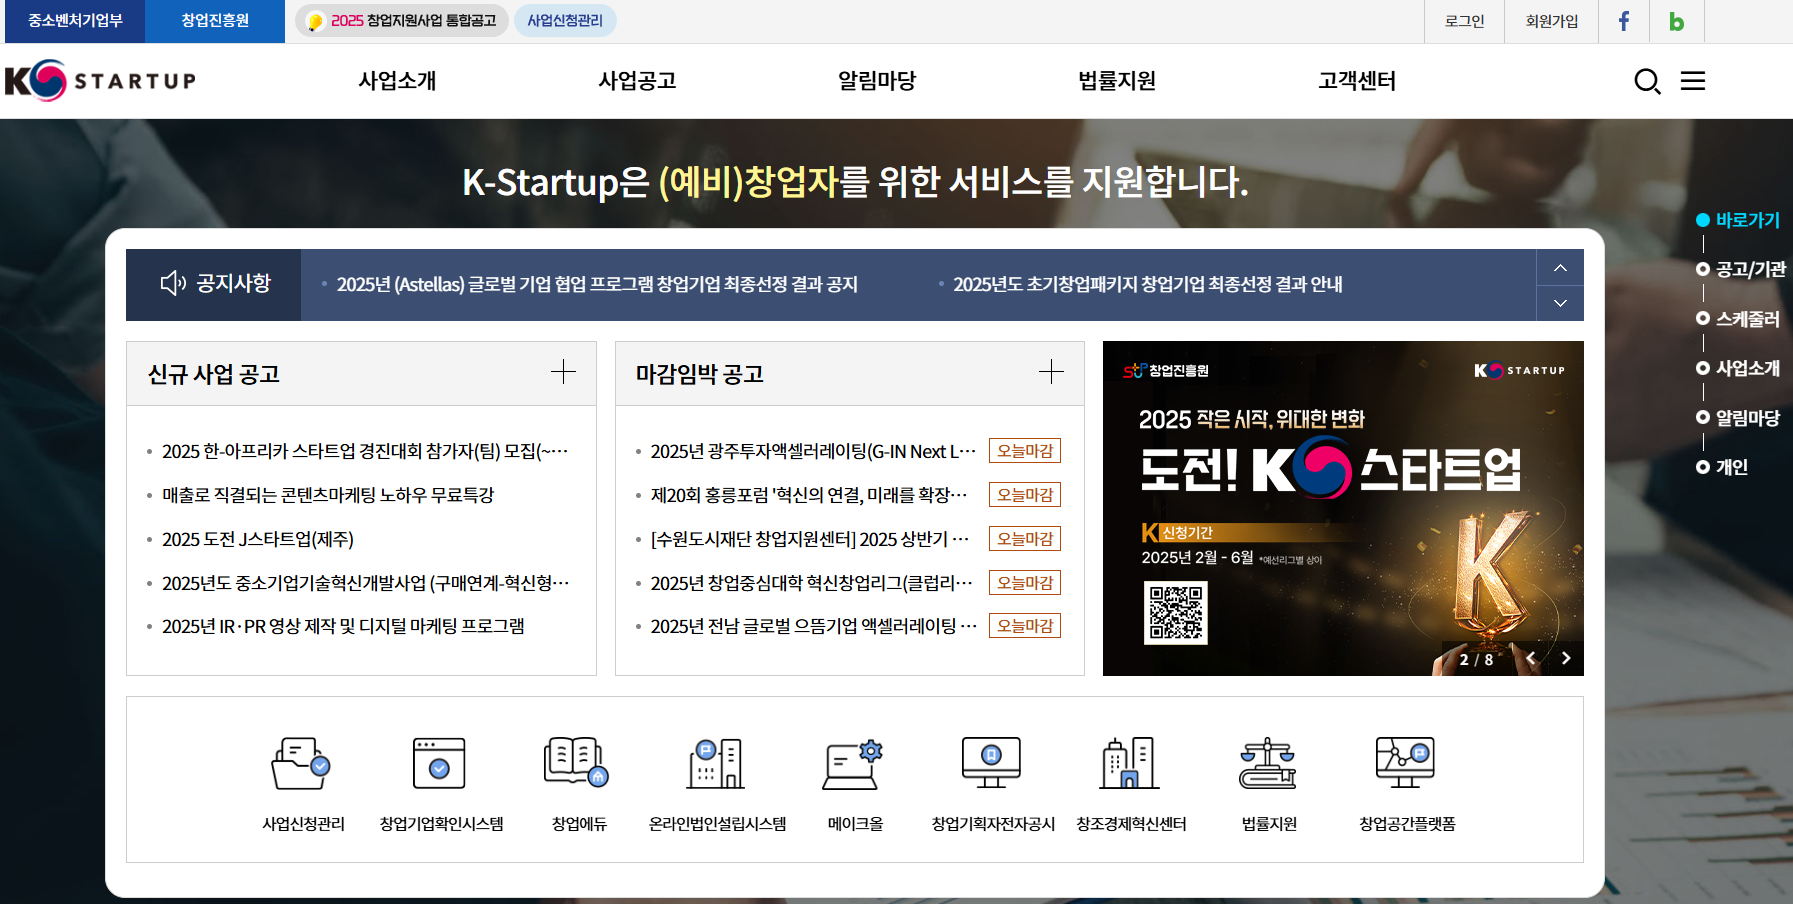This screenshot has height=904, width=1793.
Task: Visit the Facebook page icon
Action: click(1624, 21)
